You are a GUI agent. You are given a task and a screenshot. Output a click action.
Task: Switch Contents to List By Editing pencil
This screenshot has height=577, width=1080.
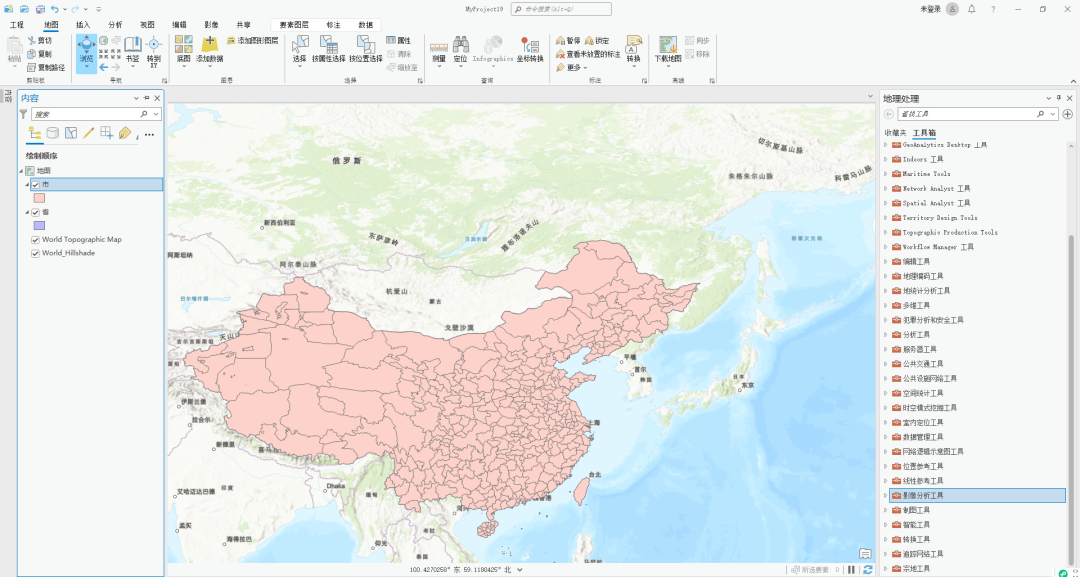click(88, 133)
